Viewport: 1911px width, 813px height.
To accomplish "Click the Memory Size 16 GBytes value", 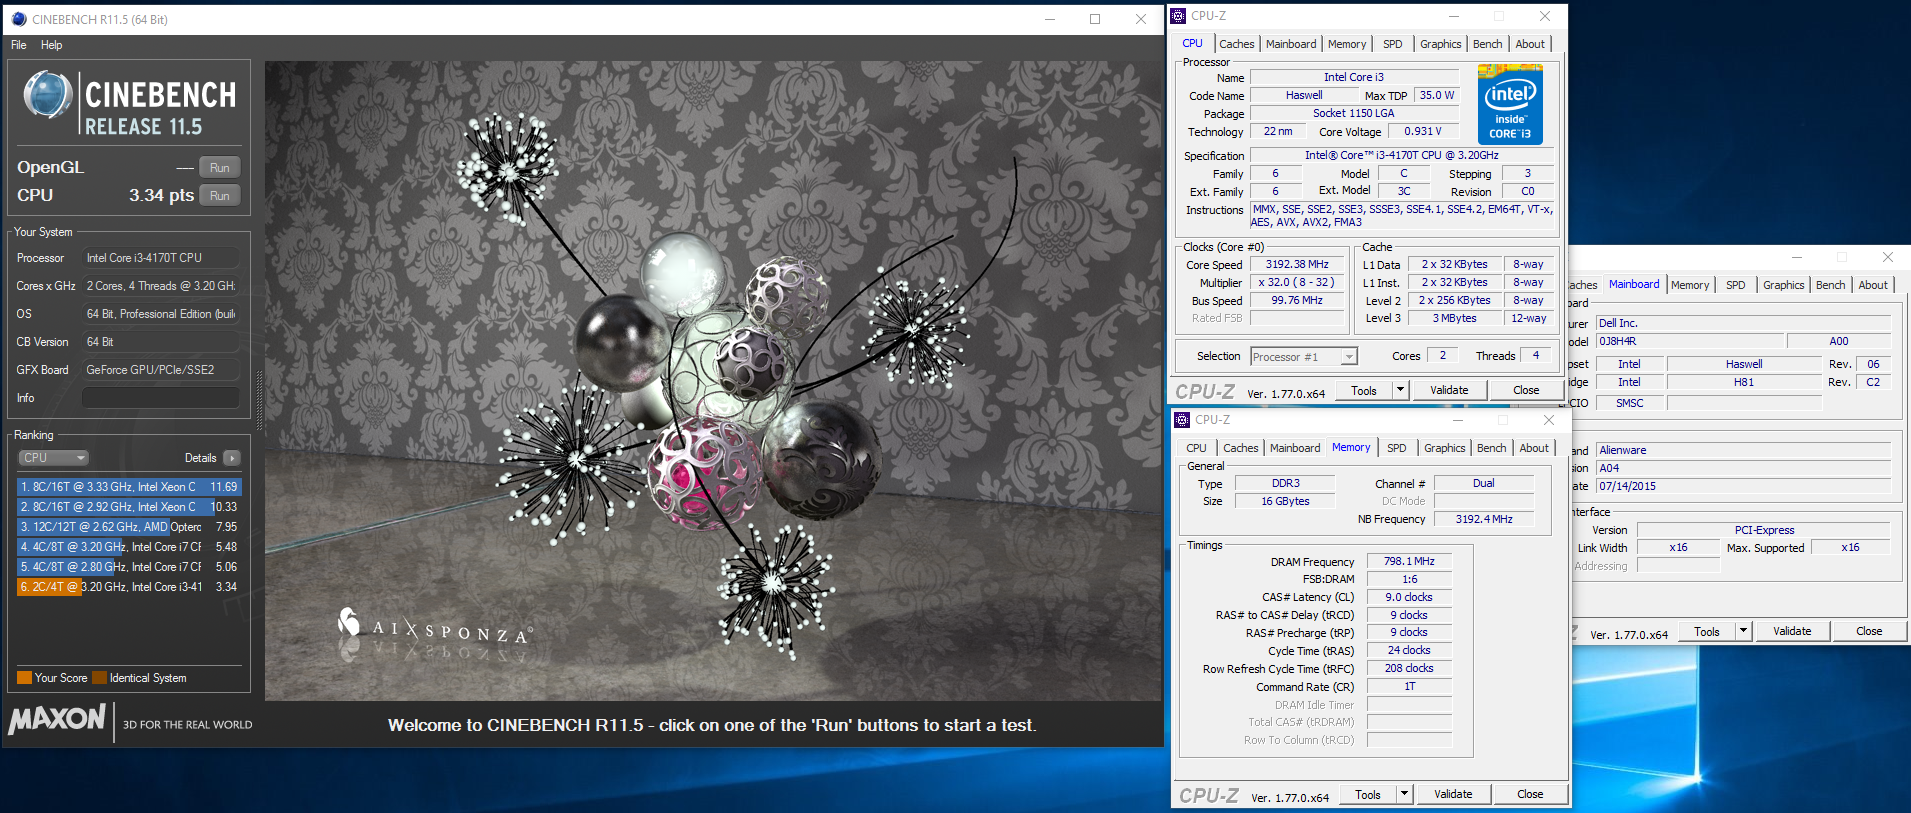I will (1285, 502).
